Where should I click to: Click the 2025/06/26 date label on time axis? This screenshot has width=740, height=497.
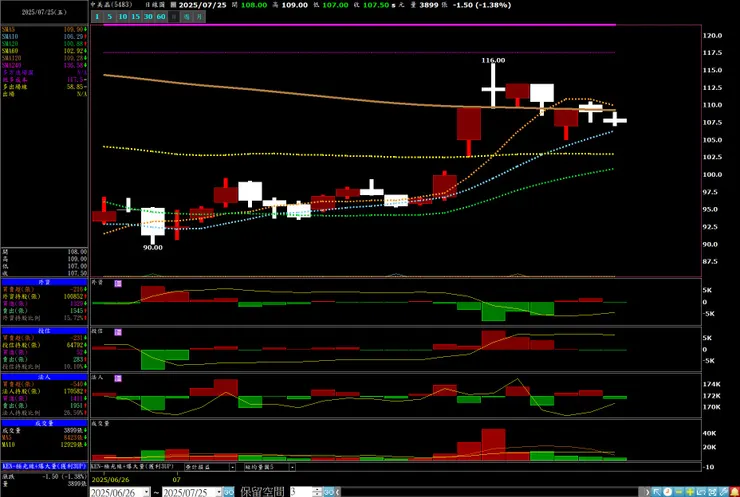coord(110,480)
